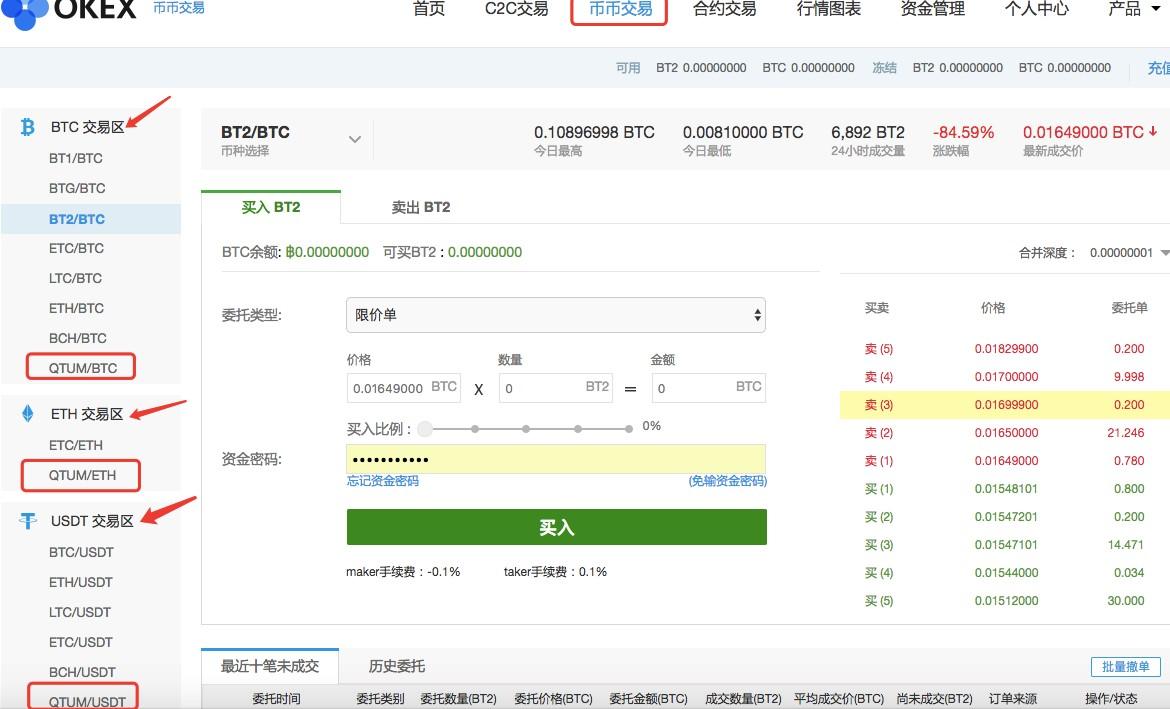Select ETC/USDT in the sidebar
Viewport: 1170px width, 709px height.
[81, 642]
